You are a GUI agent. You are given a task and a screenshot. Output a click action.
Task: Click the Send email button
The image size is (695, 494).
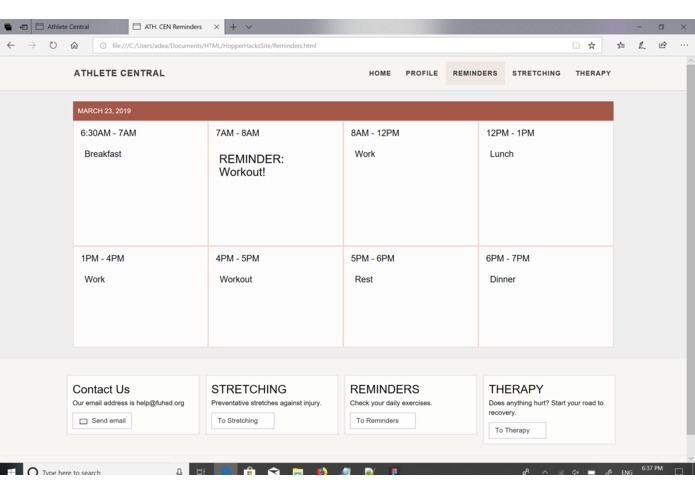point(102,420)
